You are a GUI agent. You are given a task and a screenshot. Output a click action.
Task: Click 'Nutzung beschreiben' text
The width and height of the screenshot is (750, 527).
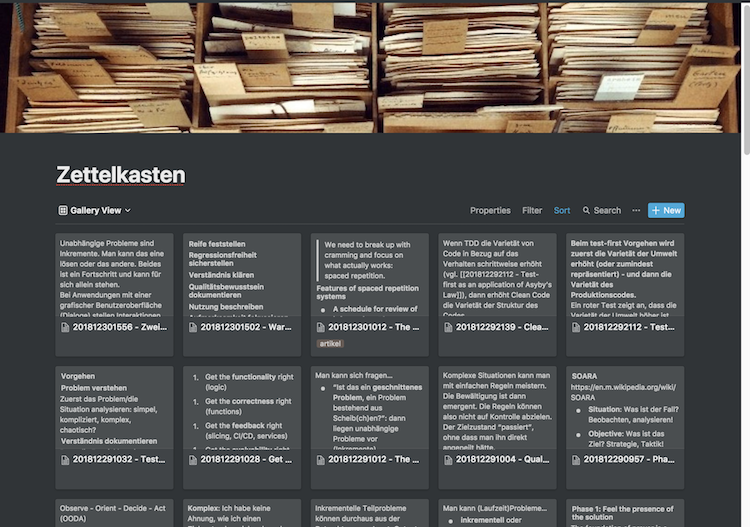coord(226,307)
